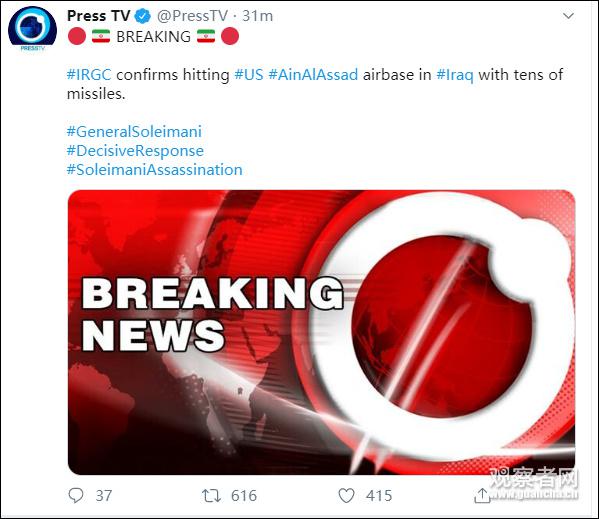Click the Press TV profile avatar
This screenshot has width=599, height=519.
(x=32, y=29)
